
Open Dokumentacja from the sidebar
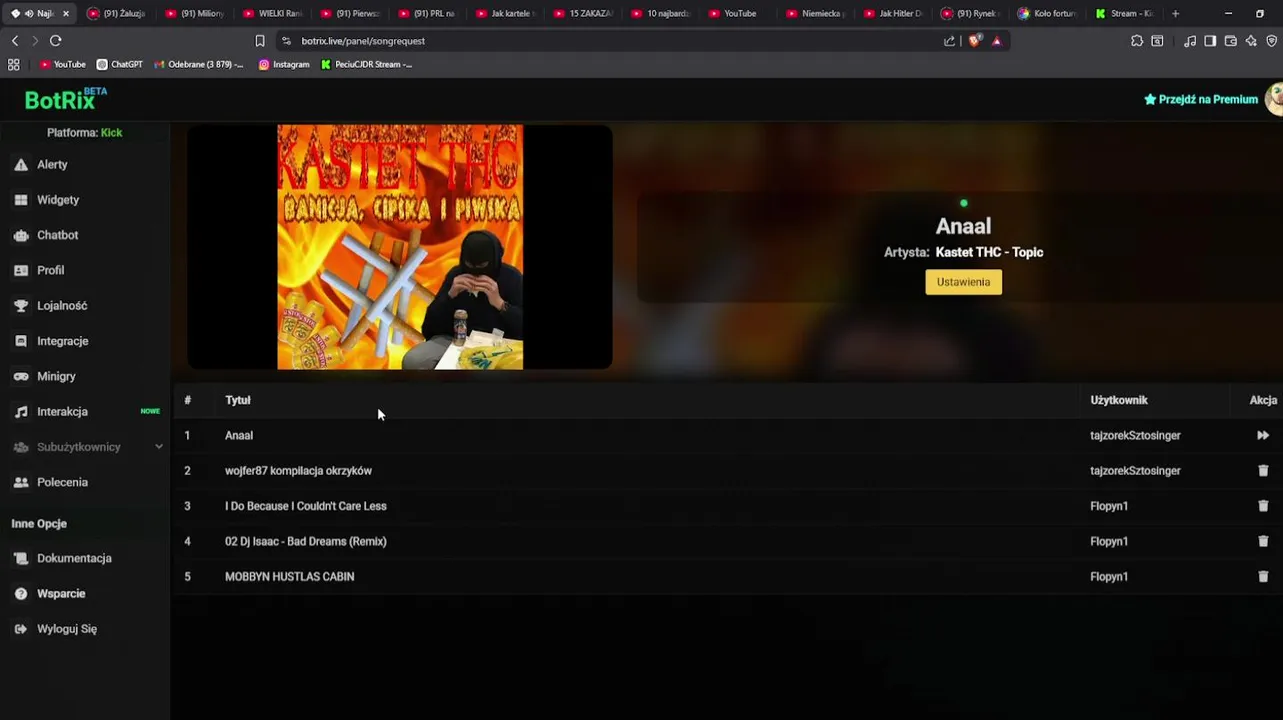tap(74, 558)
